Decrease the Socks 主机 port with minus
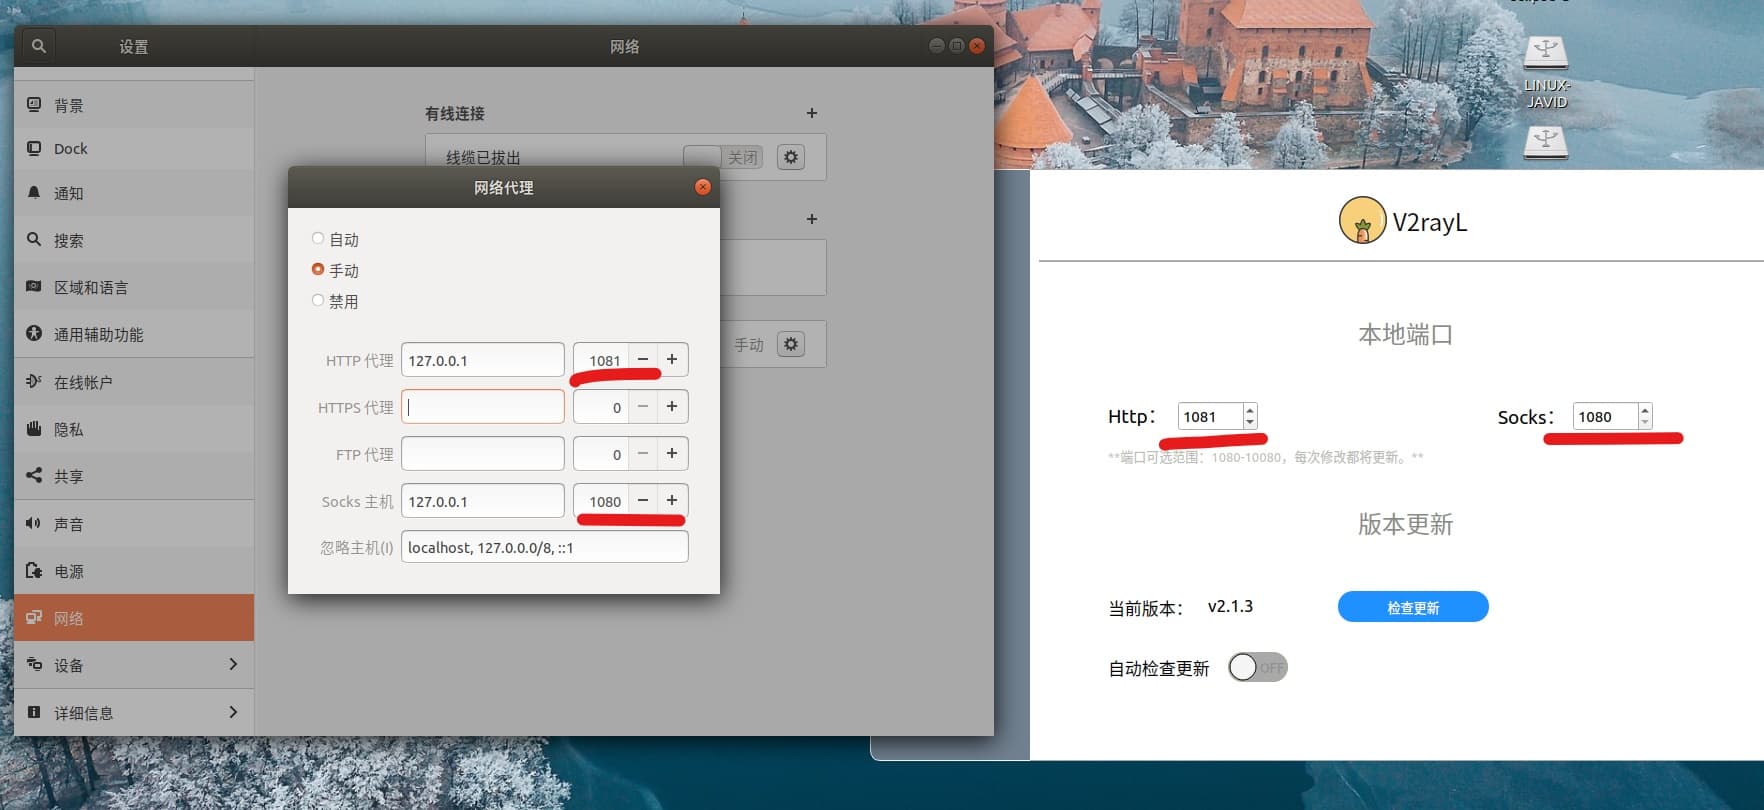1764x810 pixels. click(643, 500)
